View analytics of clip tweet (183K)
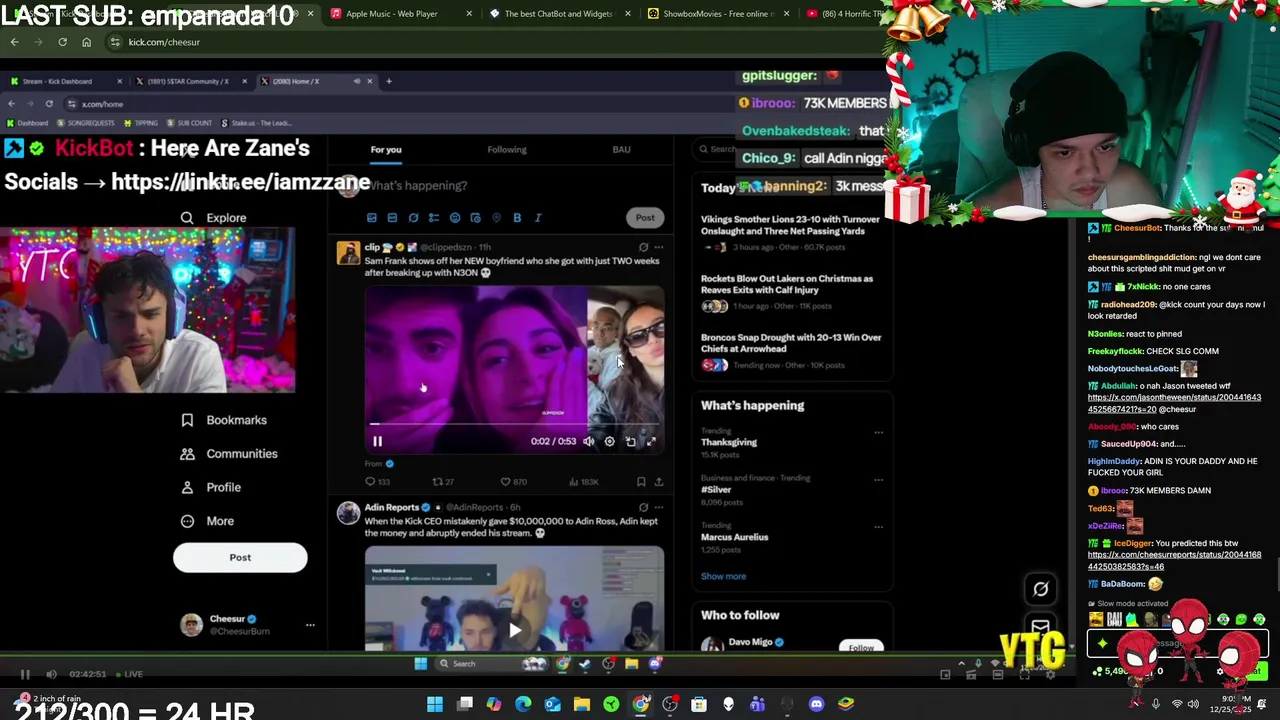This screenshot has height=720, width=1280. (584, 482)
